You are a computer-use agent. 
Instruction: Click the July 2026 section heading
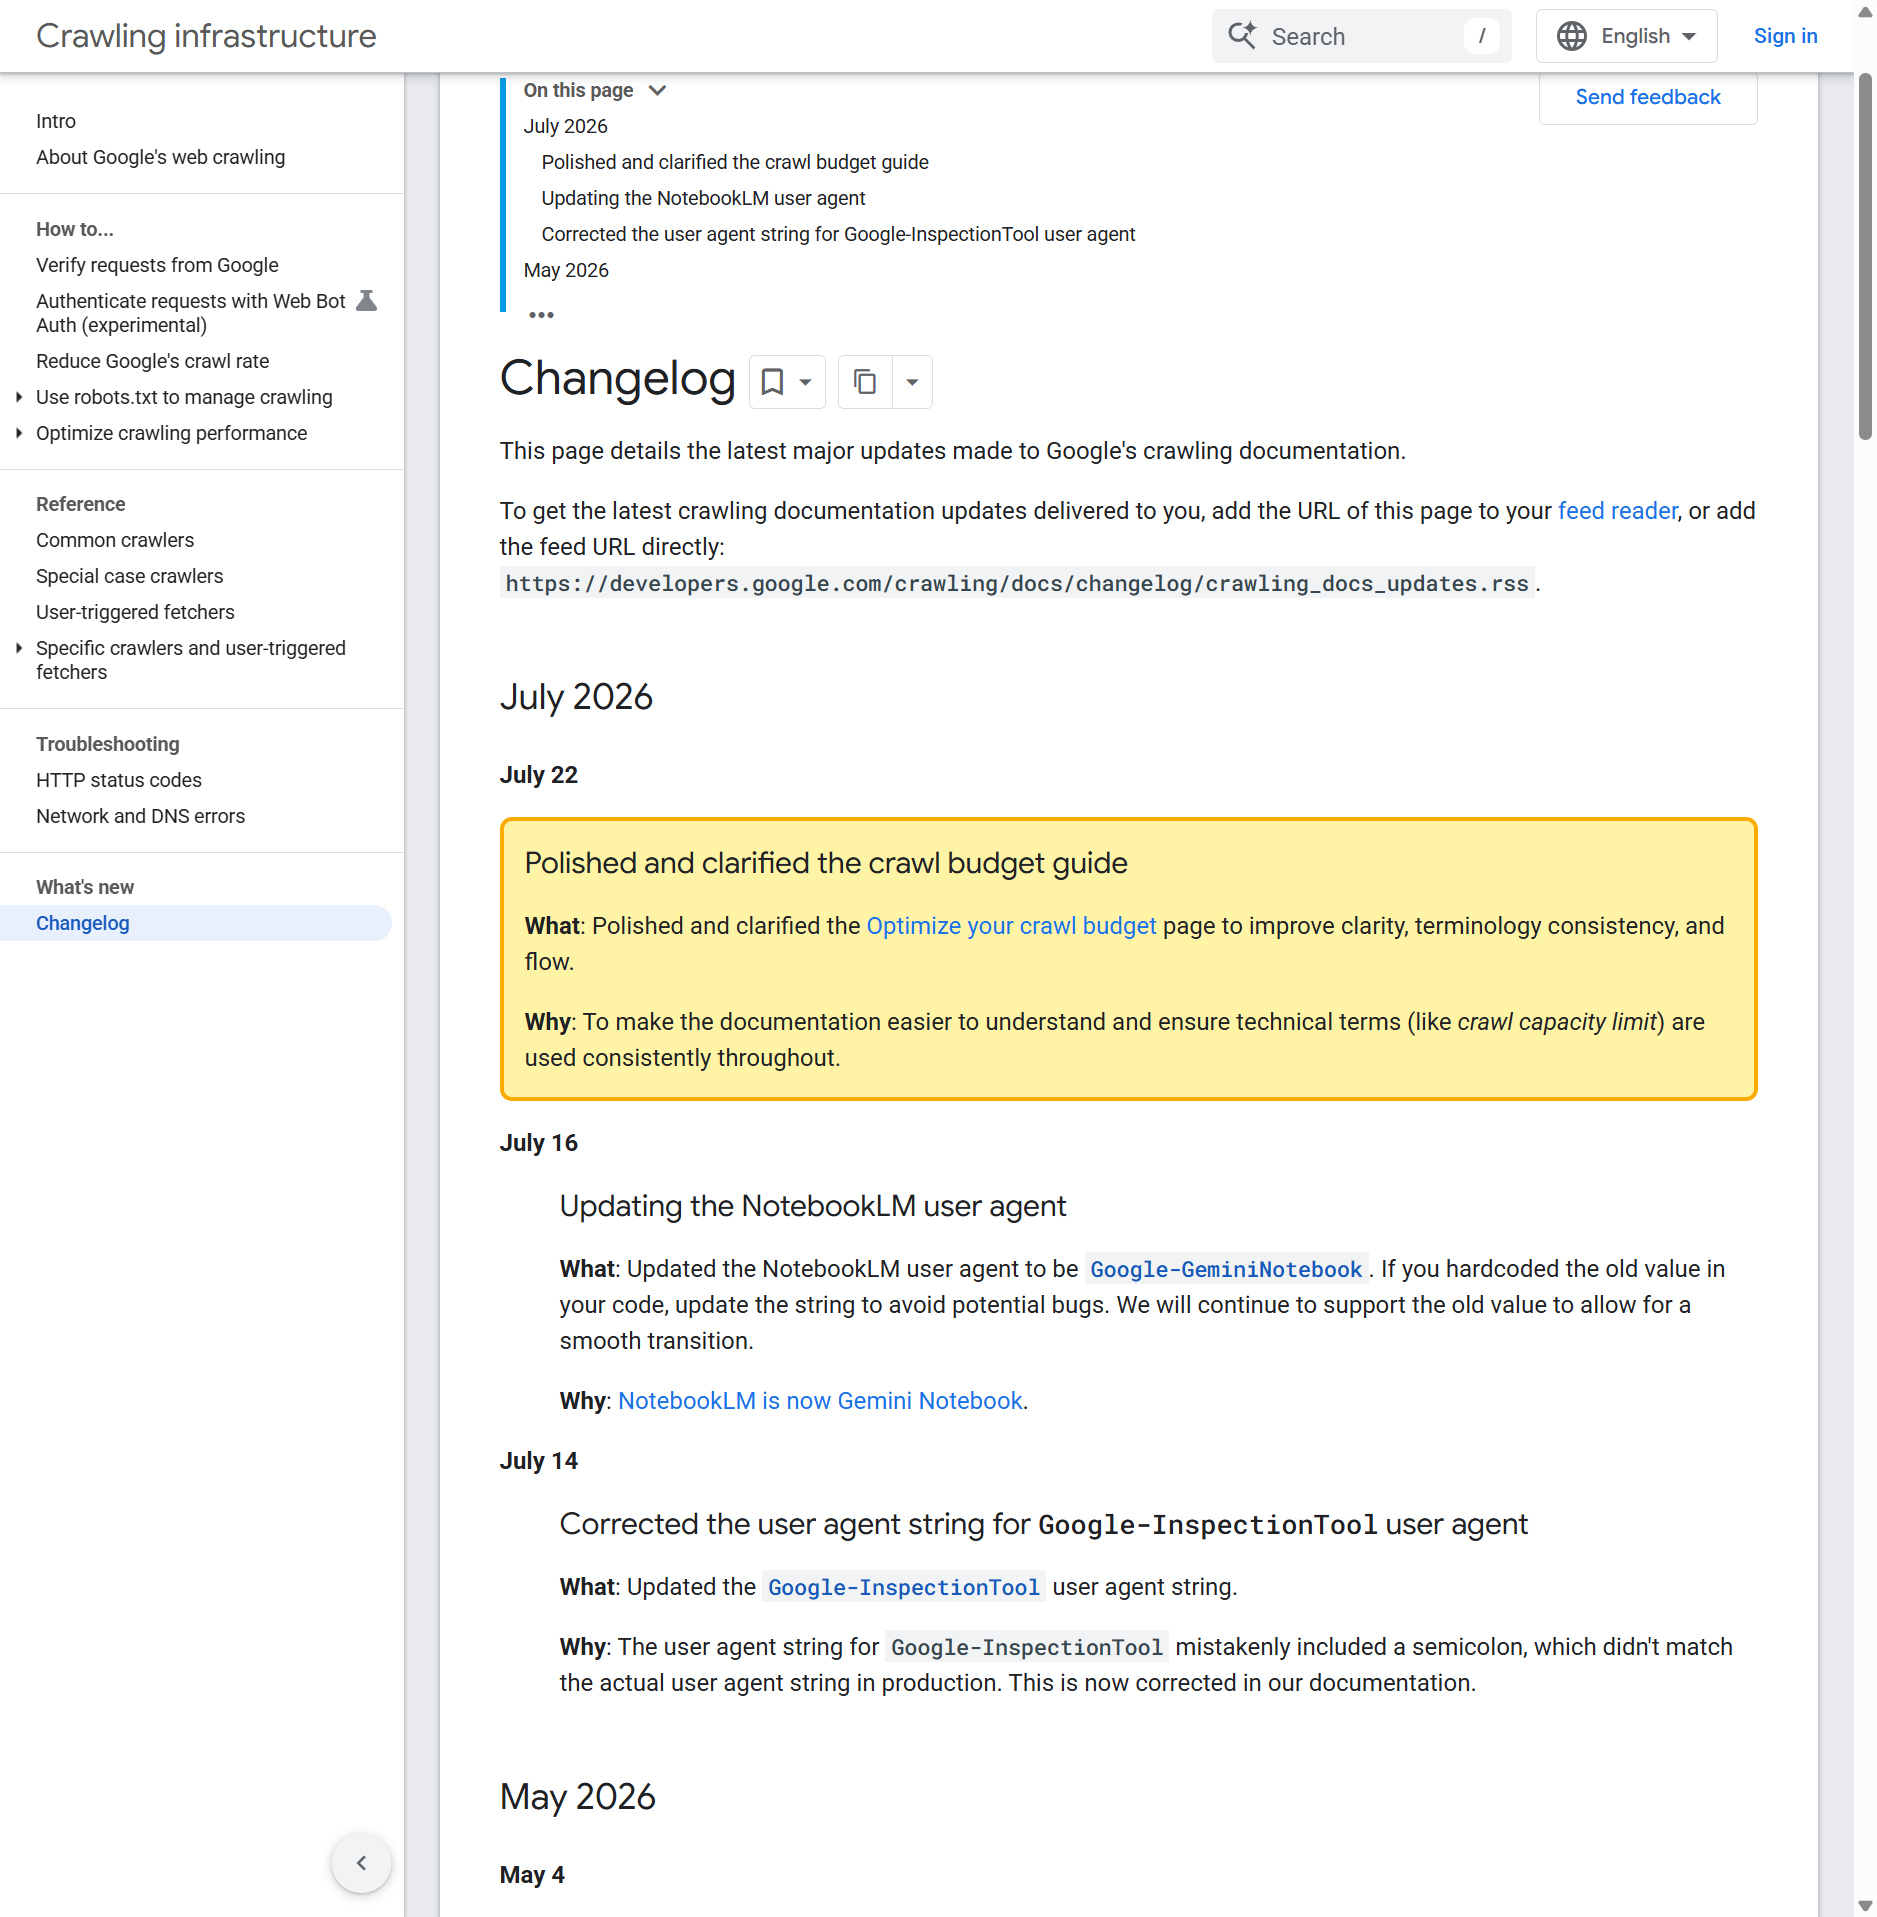[x=576, y=697]
